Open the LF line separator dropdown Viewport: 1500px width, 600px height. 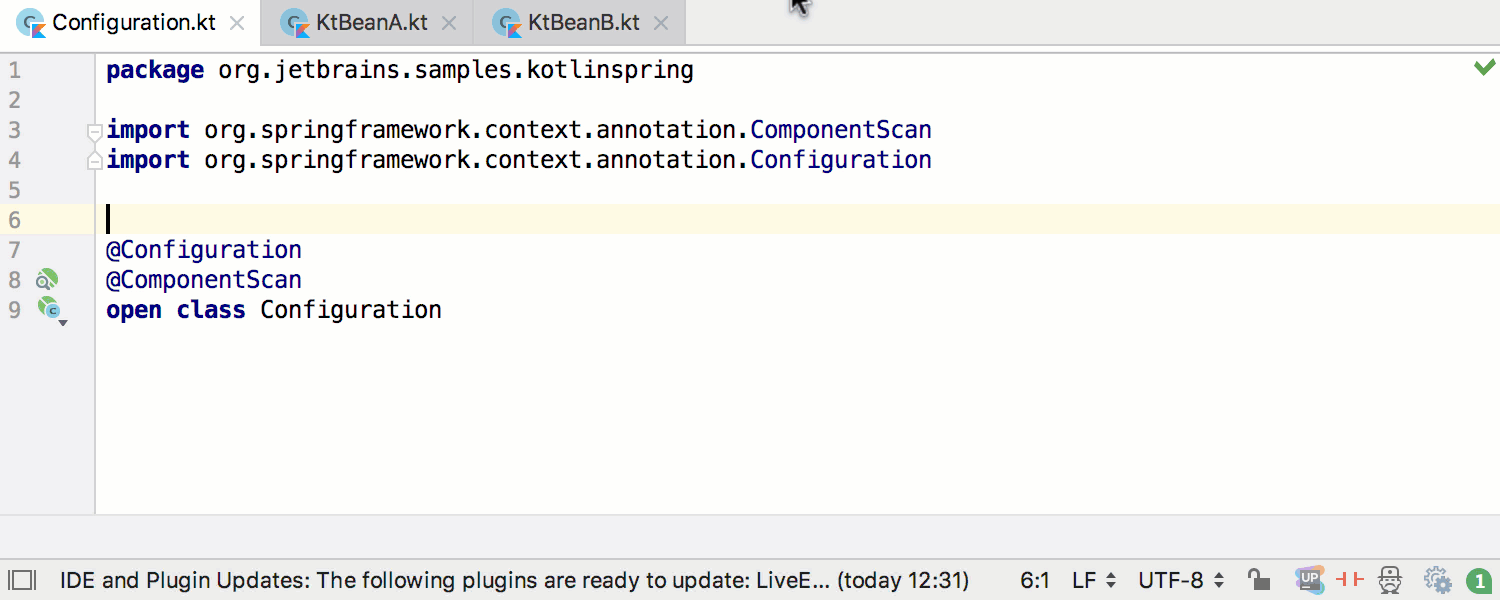coord(1094,580)
